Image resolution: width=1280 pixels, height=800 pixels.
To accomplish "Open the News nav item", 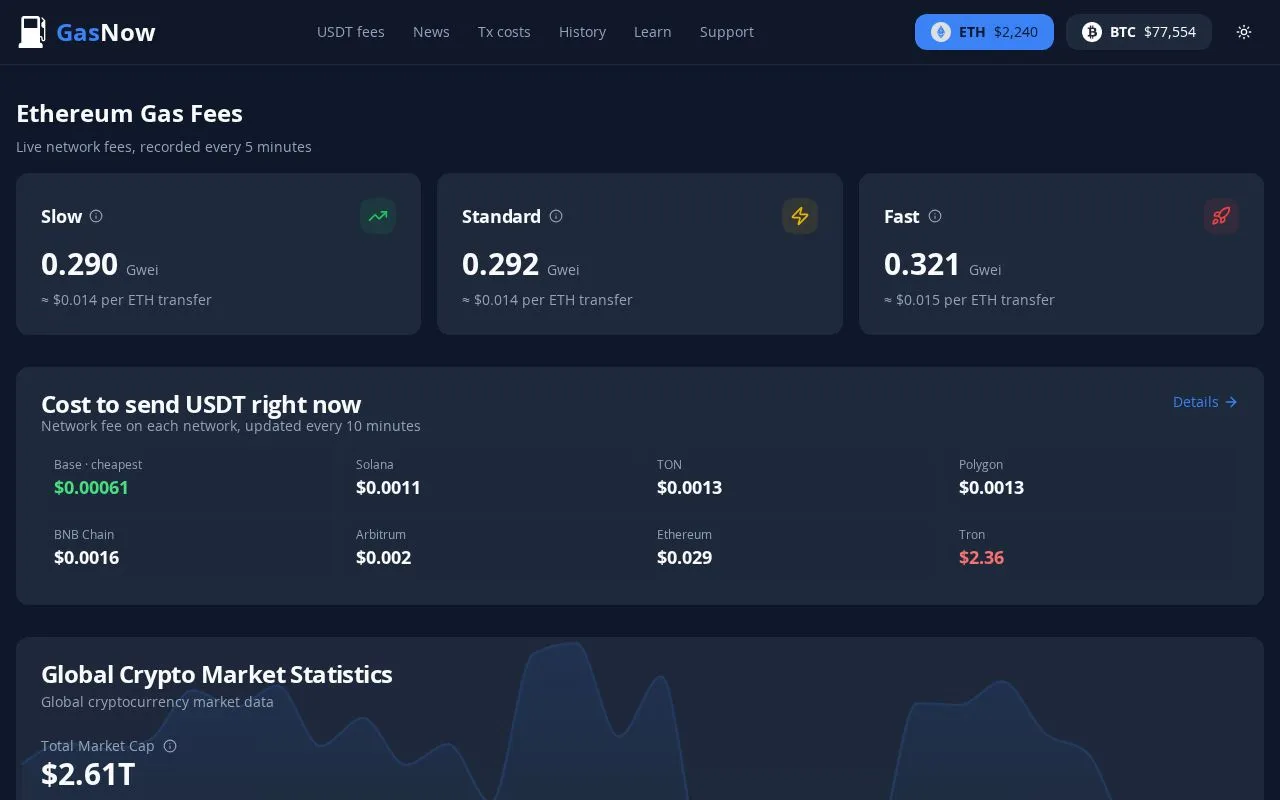I will pyautogui.click(x=431, y=32).
